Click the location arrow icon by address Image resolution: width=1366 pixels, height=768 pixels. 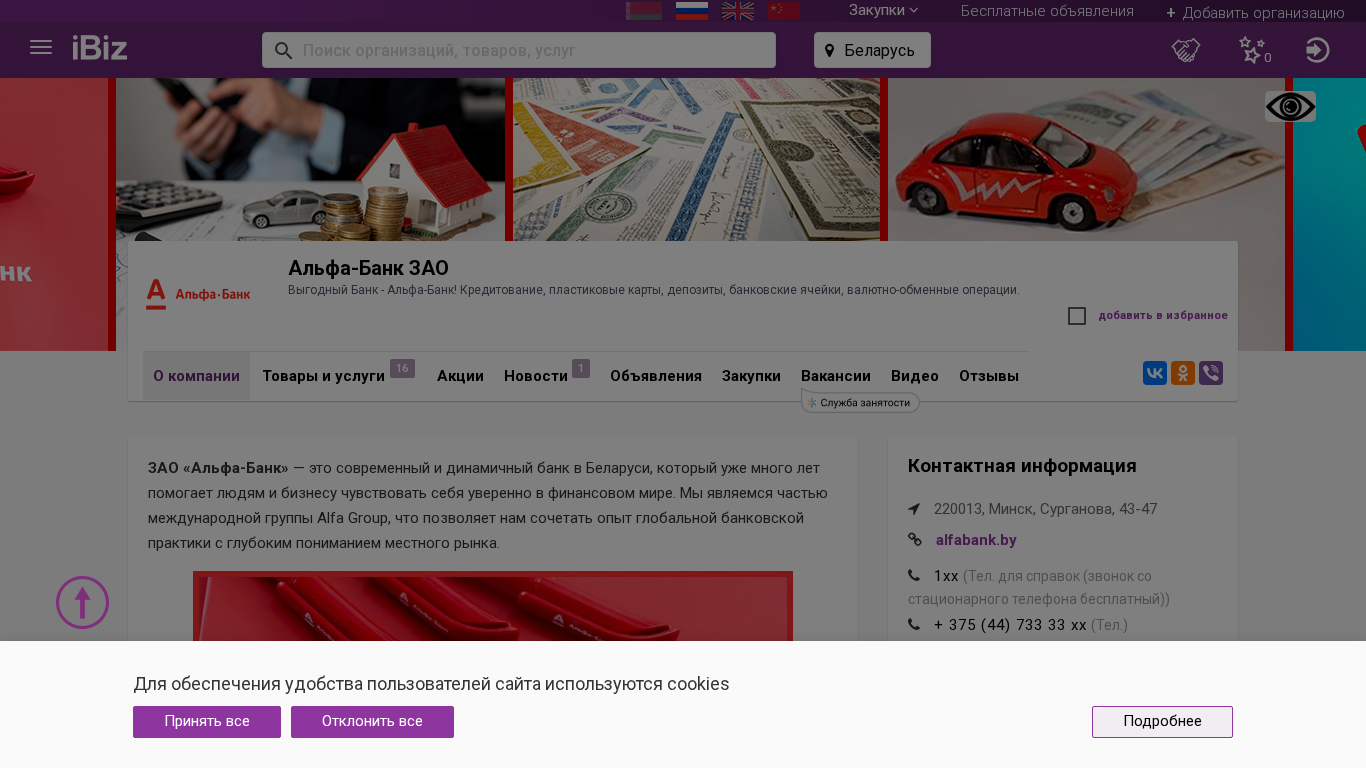click(x=914, y=509)
